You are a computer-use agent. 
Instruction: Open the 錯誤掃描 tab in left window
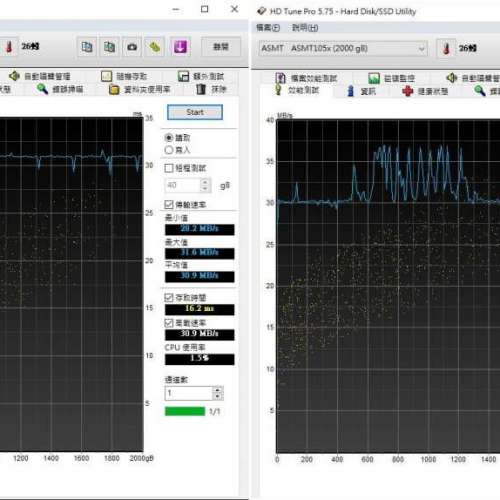60,89
